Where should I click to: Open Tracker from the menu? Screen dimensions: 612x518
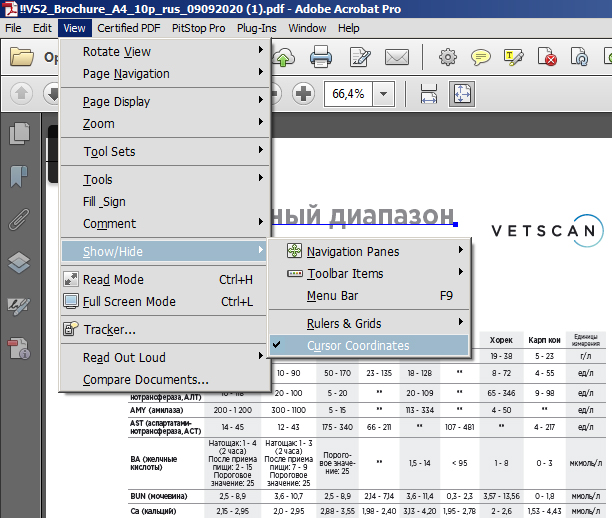(x=165, y=329)
